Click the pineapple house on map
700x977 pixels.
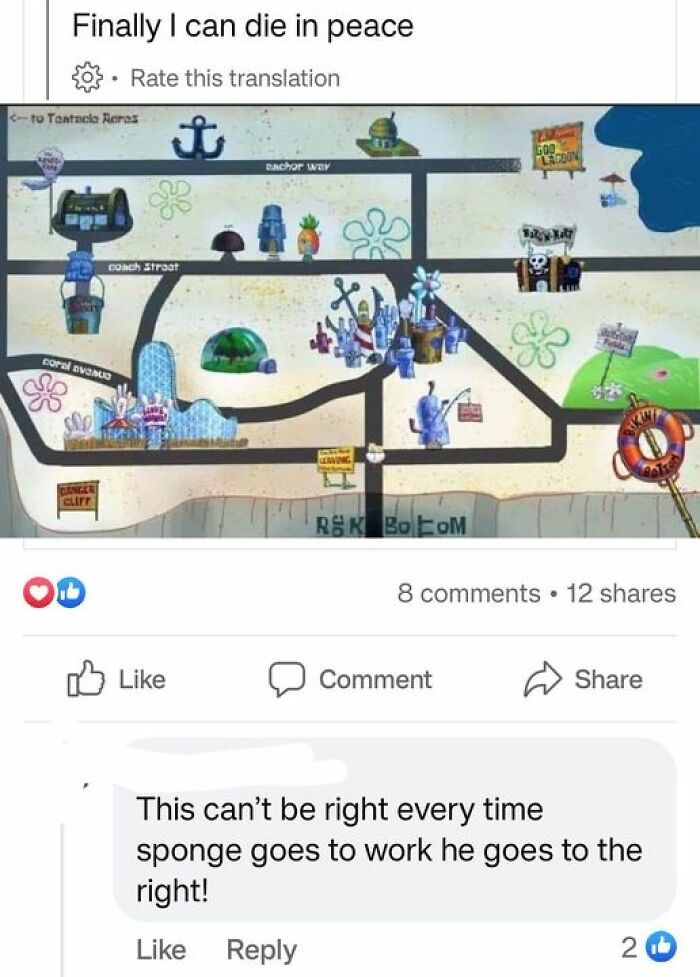pos(308,236)
